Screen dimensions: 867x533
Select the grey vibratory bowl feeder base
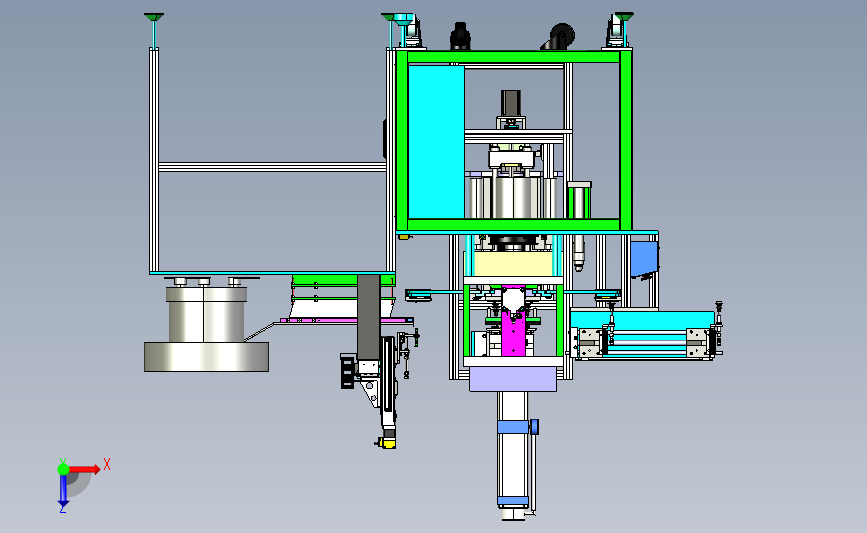point(206,357)
